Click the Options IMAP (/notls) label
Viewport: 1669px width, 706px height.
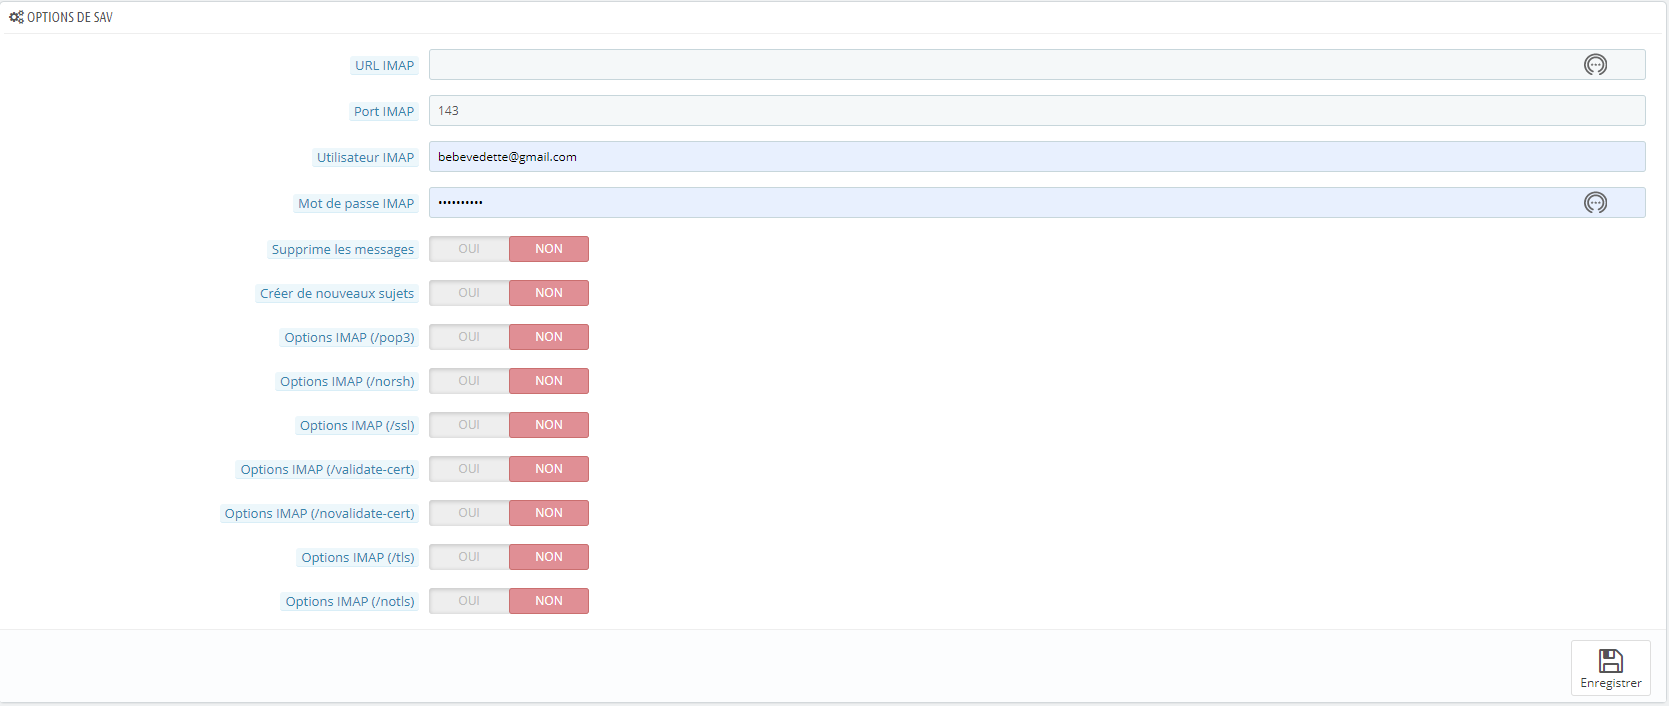pos(350,602)
